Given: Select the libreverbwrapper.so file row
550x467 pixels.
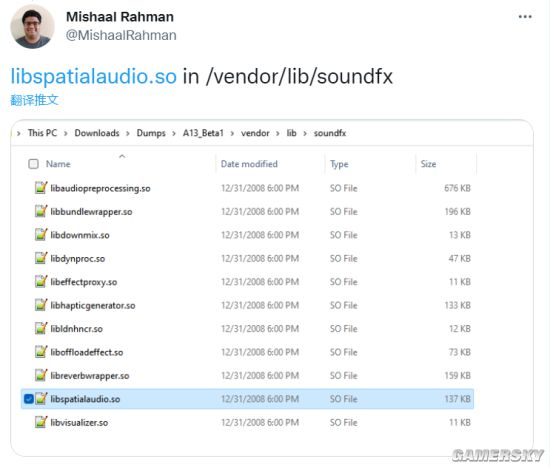Looking at the screenshot, I should click(247, 375).
